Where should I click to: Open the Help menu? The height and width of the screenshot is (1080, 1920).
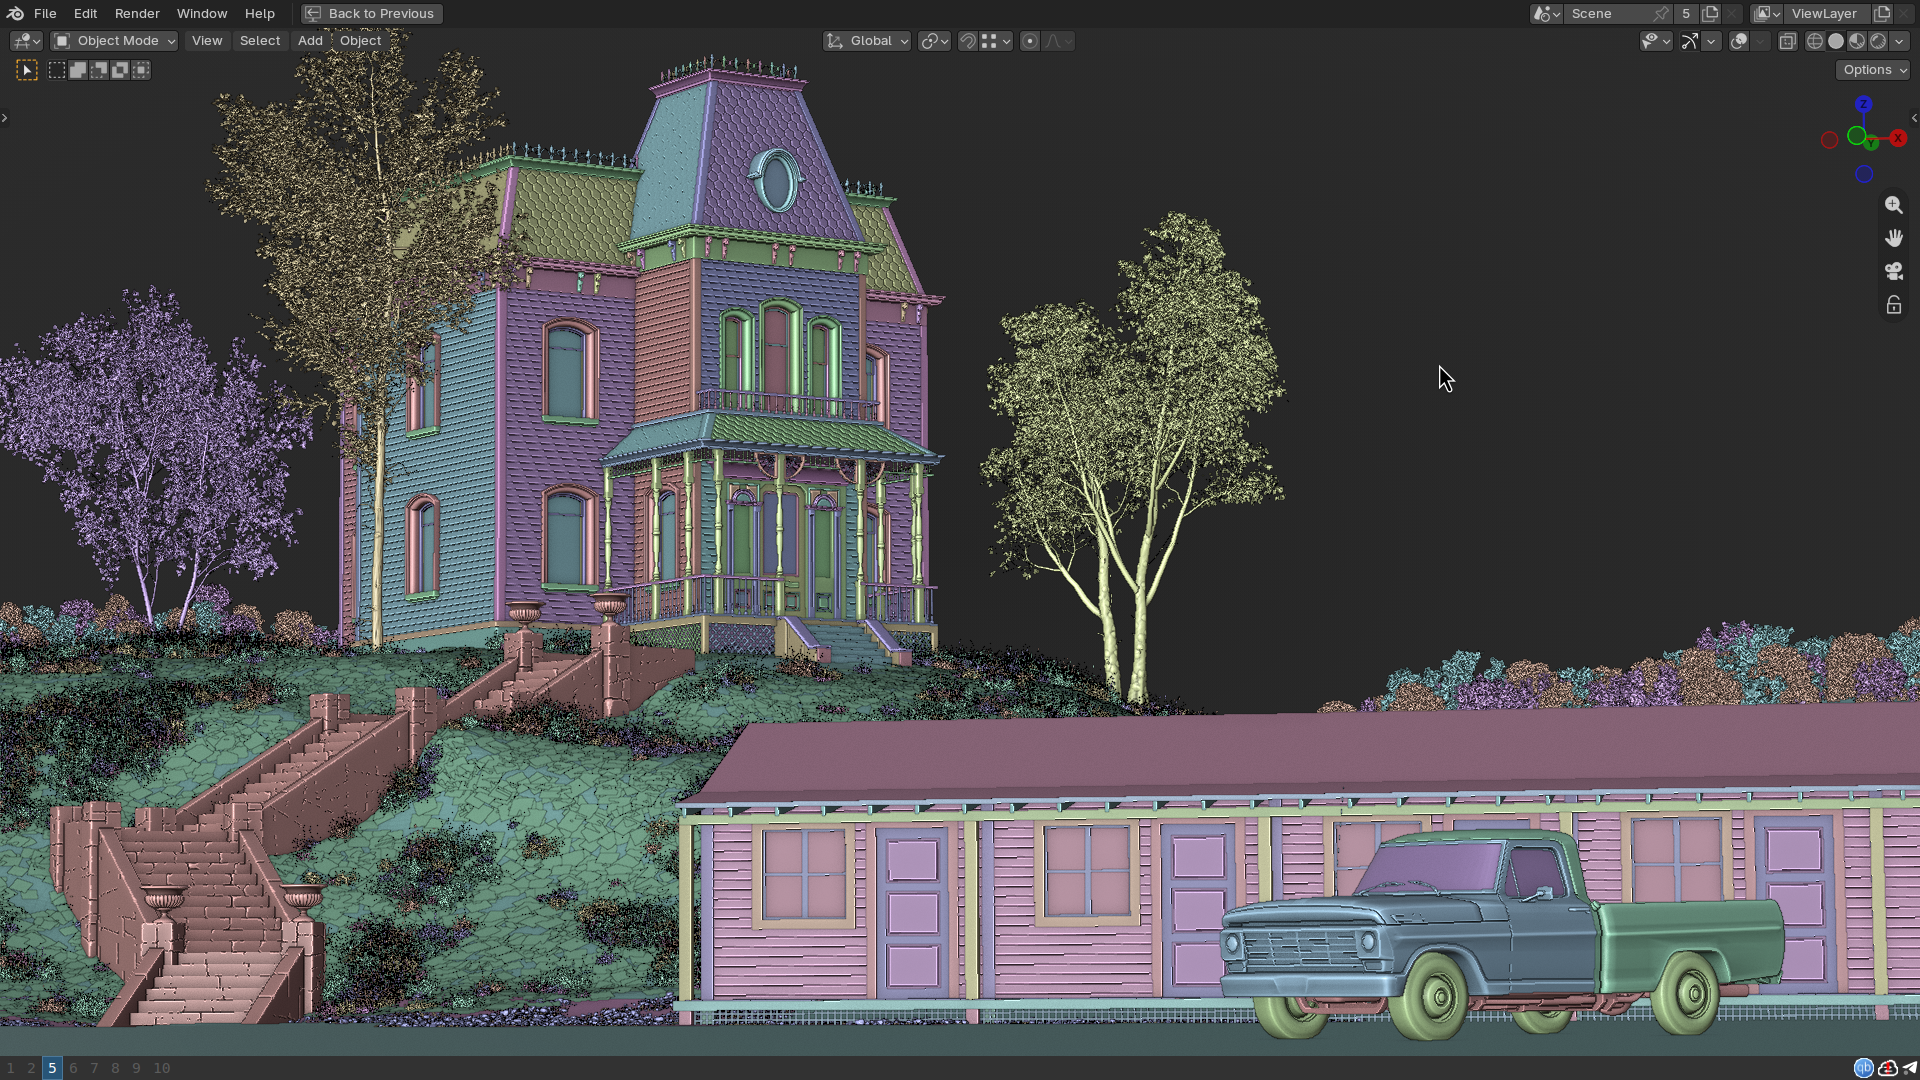[x=259, y=14]
